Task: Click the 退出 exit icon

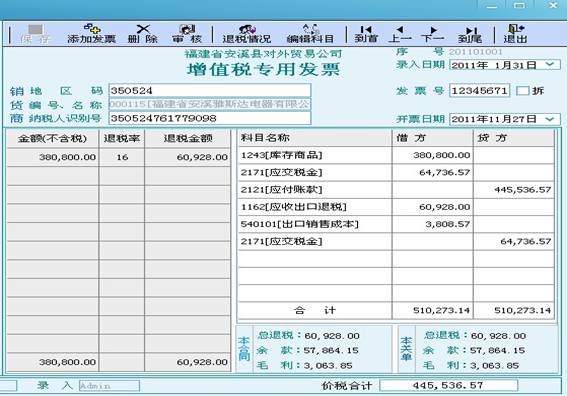Action: click(515, 34)
